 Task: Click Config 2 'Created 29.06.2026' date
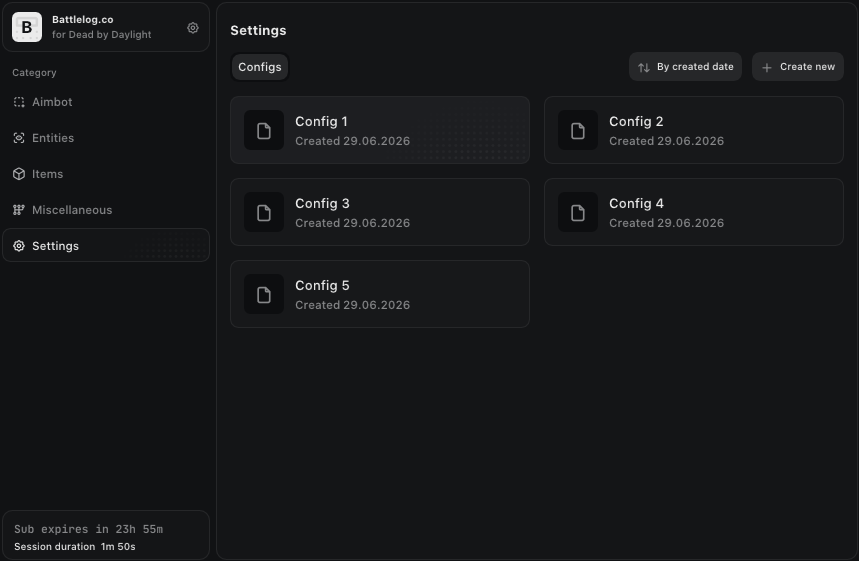pyautogui.click(x=666, y=141)
